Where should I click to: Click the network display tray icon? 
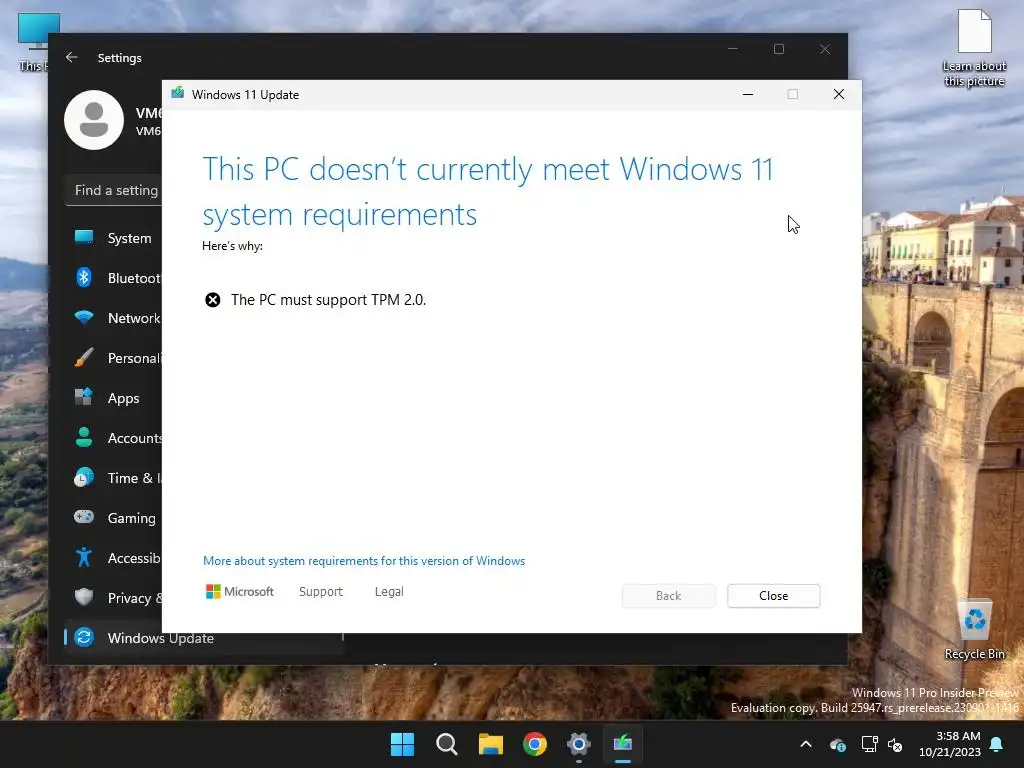(869, 744)
